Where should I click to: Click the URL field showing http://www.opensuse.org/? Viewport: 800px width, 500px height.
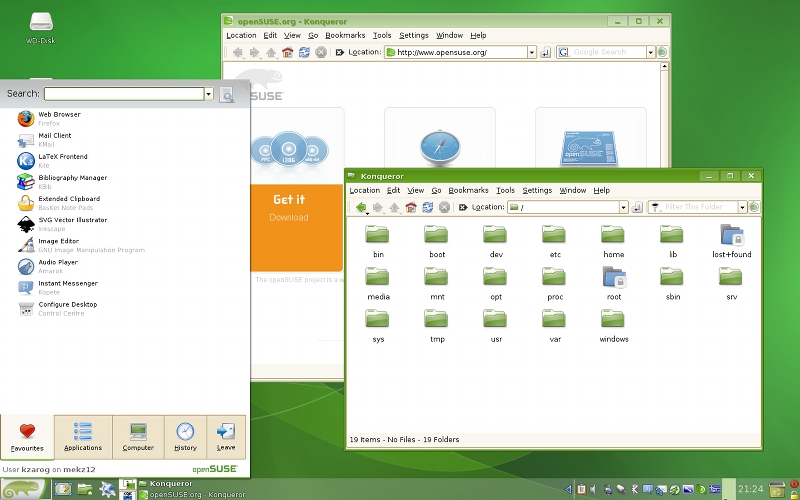(x=456, y=52)
